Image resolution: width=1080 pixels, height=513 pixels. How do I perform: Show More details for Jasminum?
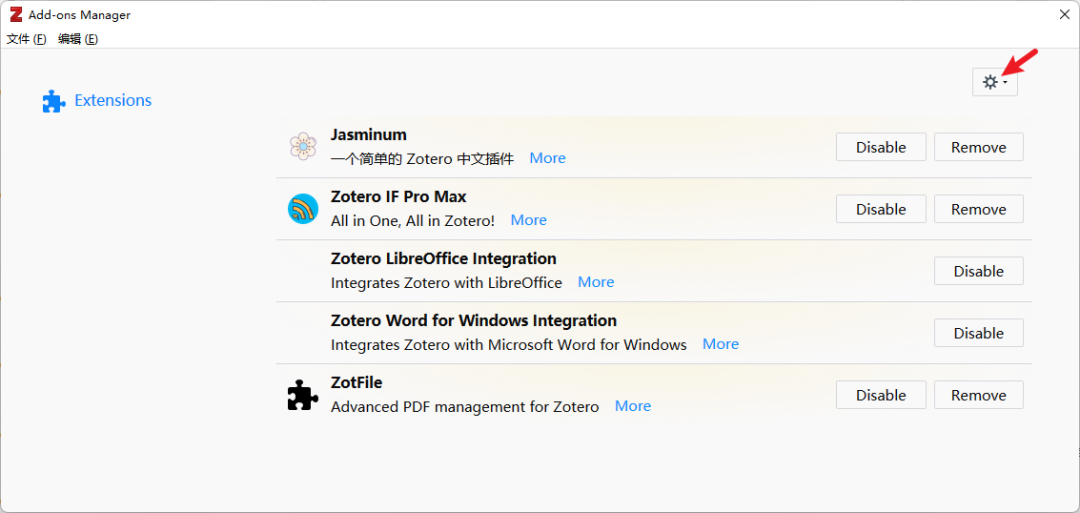[x=547, y=158]
